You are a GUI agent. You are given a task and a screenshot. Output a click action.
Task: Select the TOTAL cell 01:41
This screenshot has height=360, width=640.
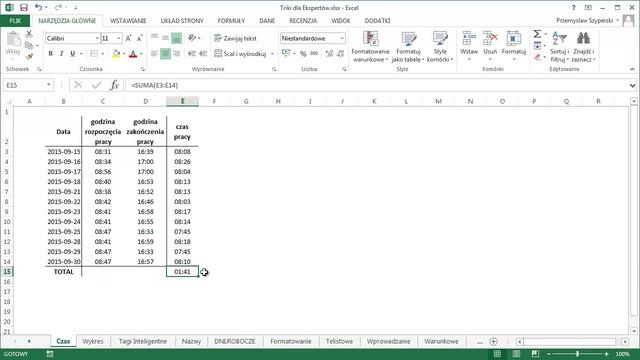click(182, 271)
